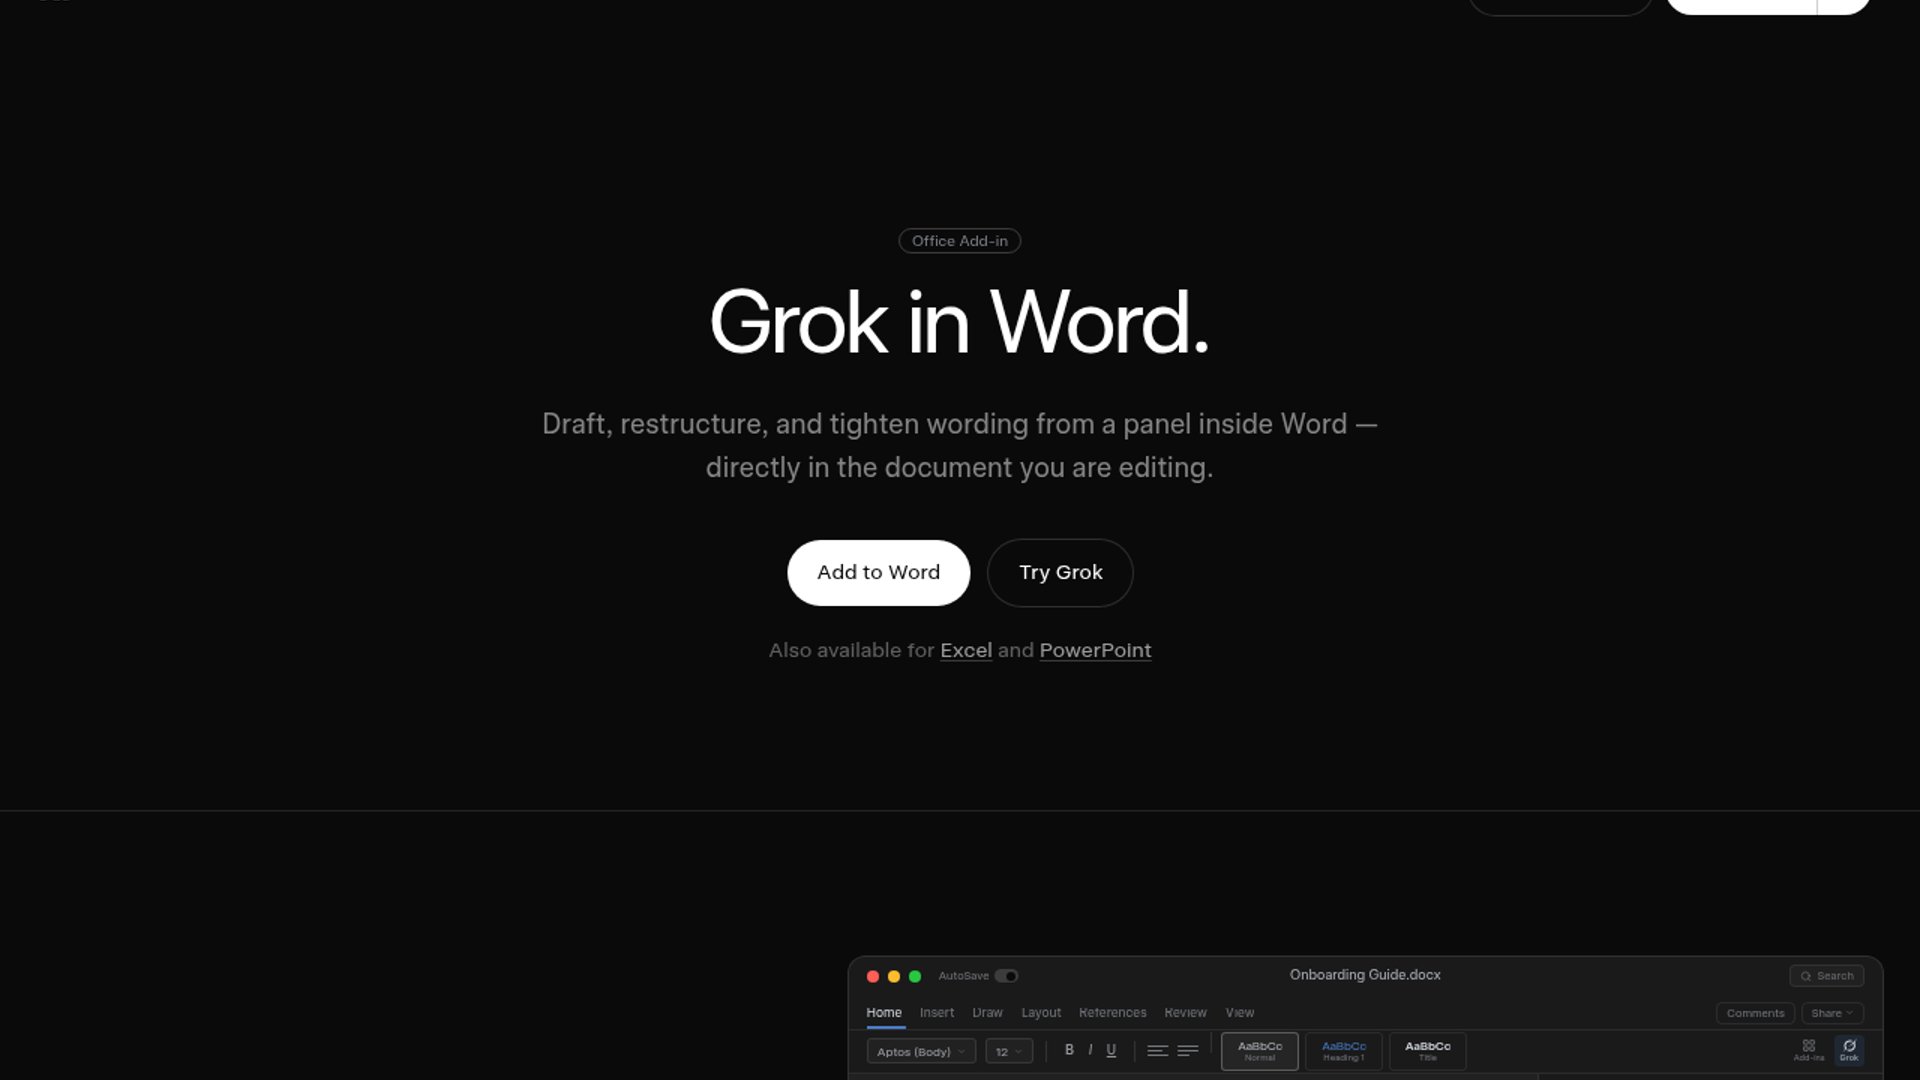1920x1080 pixels.
Task: Select the Draw tab
Action: click(x=987, y=1013)
